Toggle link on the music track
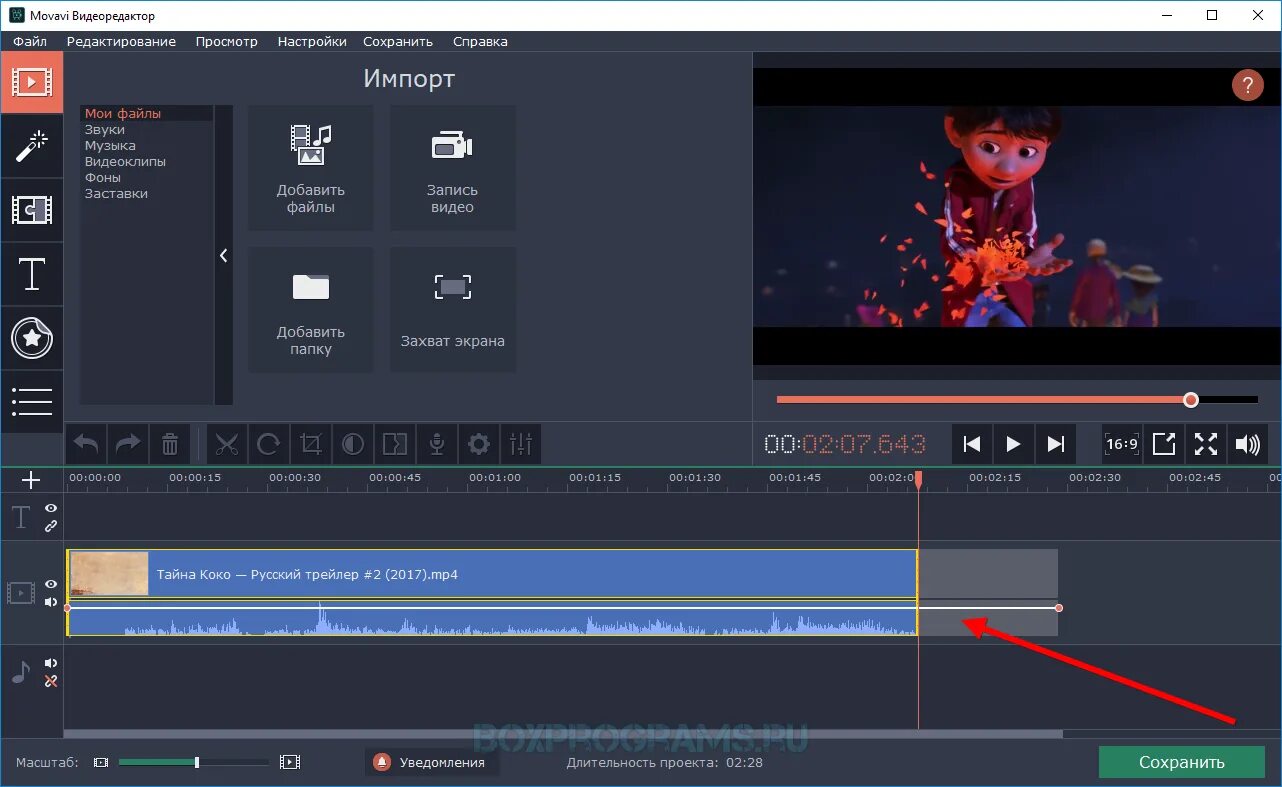The image size is (1282, 787). point(51,681)
